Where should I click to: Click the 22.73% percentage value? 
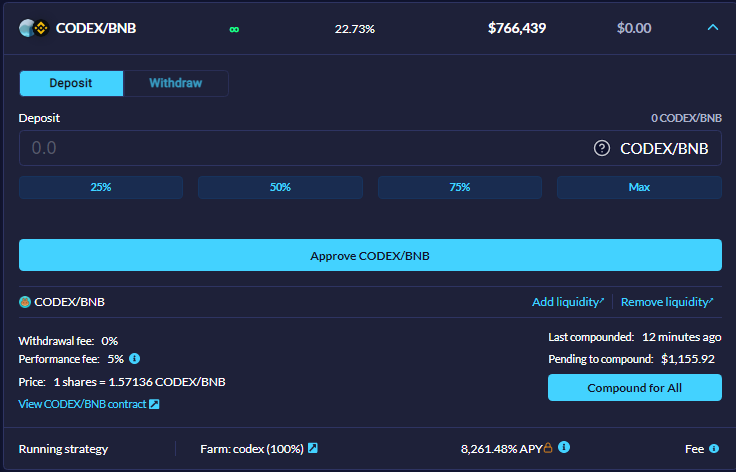pos(355,29)
